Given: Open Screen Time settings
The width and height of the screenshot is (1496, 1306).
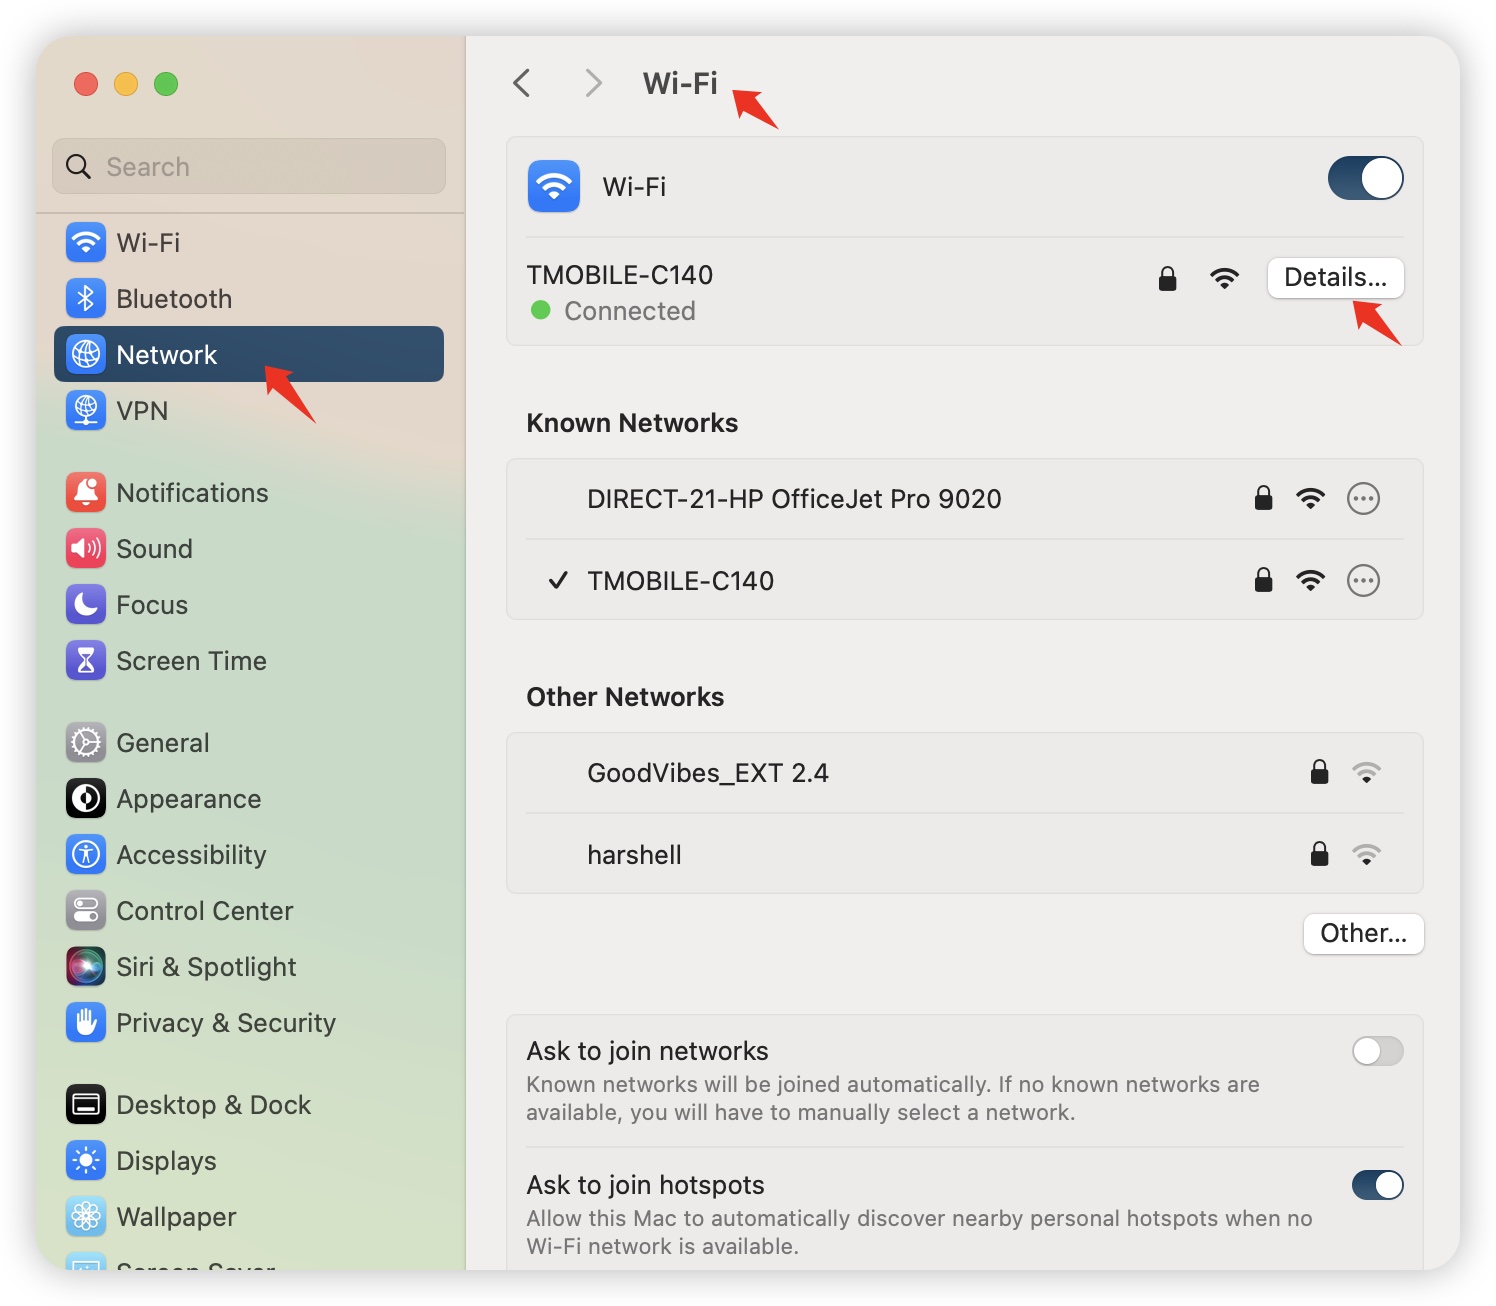Looking at the screenshot, I should [x=249, y=660].
